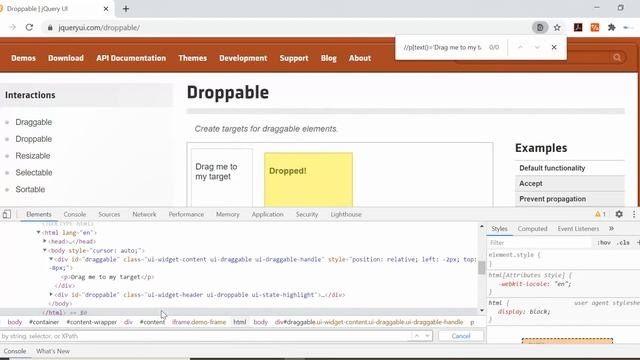Click the DevTools warning count icon
640x360 pixels.
[600, 214]
